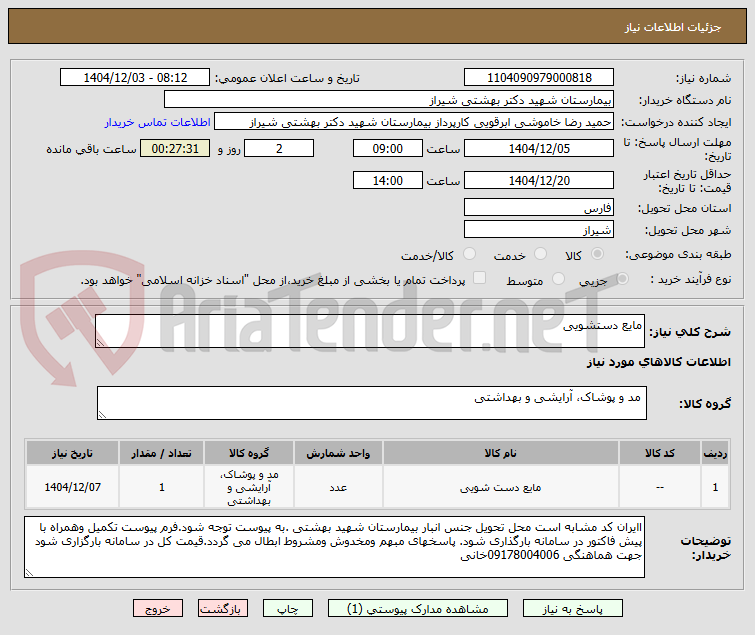Screen dimensions: 755x635
Task: Click price validity date 1404/12/20 field
Action: (539, 180)
